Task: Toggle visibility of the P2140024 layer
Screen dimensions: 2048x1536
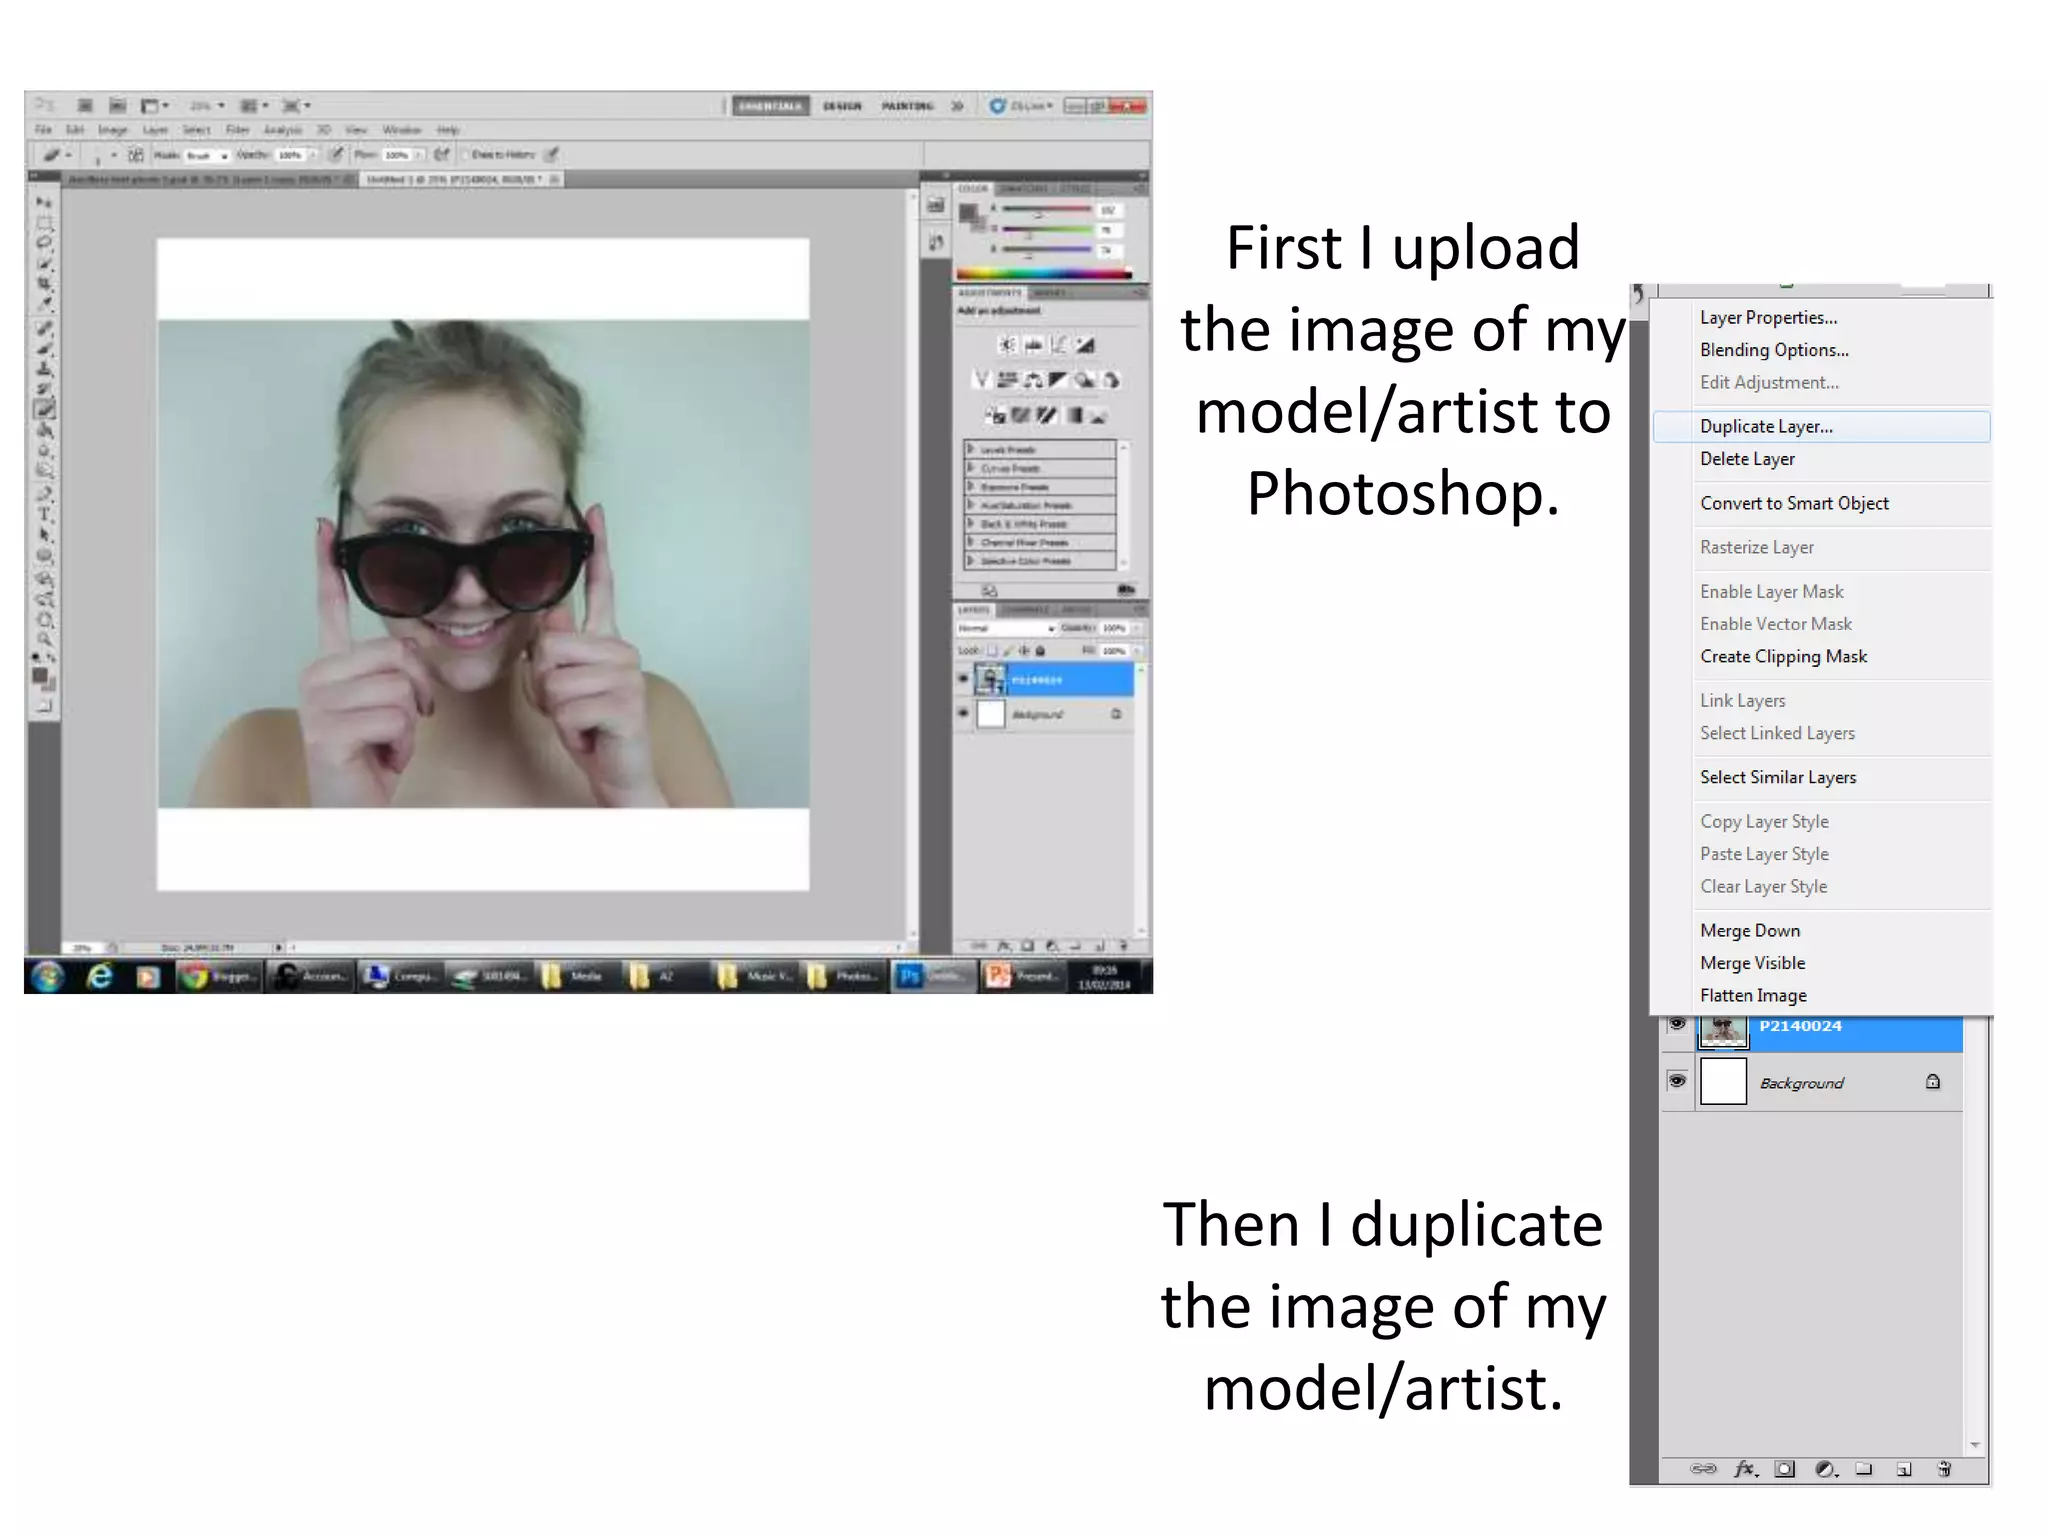Action: click(x=1677, y=1024)
